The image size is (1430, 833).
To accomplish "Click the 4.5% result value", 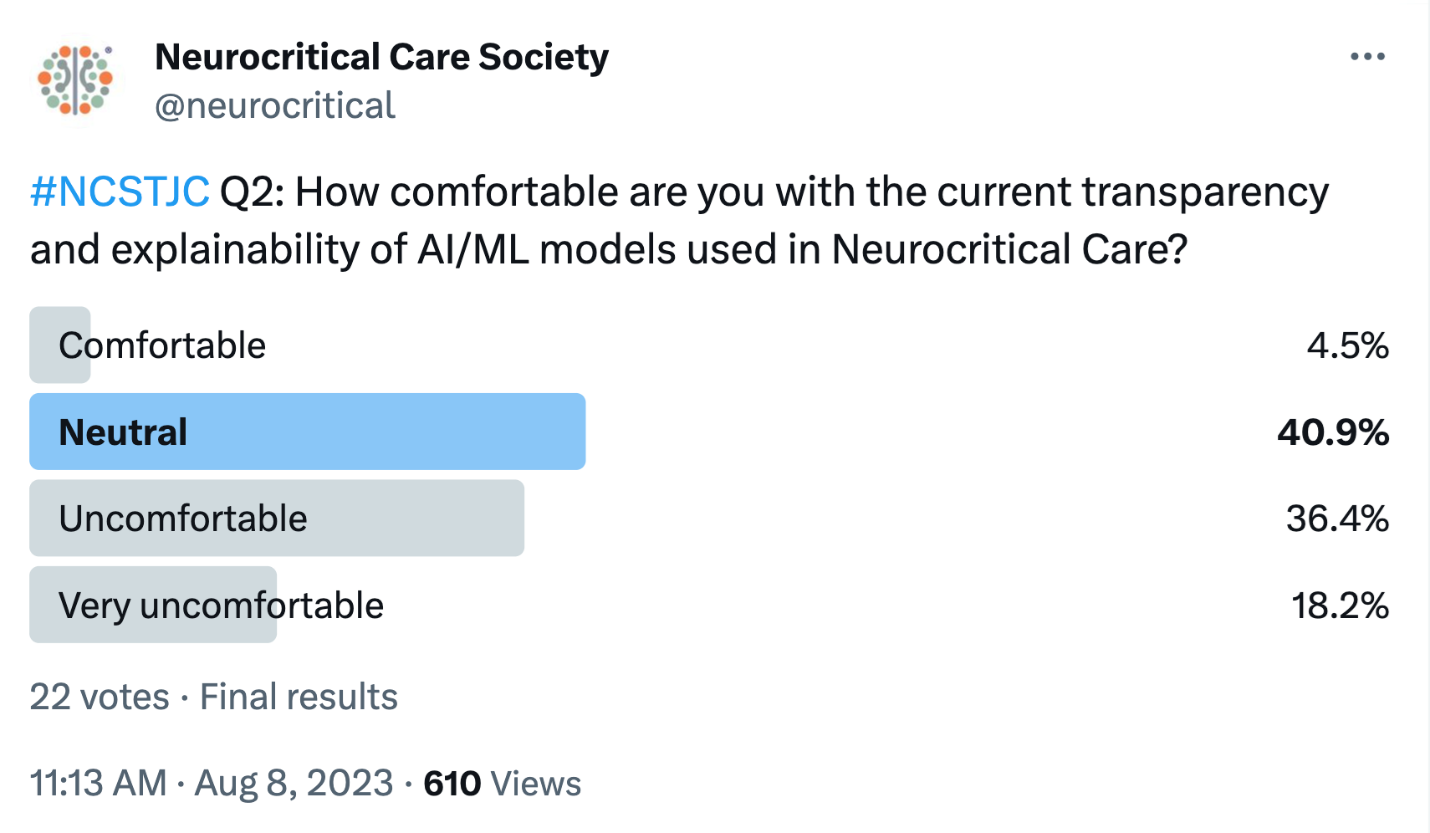I will coord(1347,346).
